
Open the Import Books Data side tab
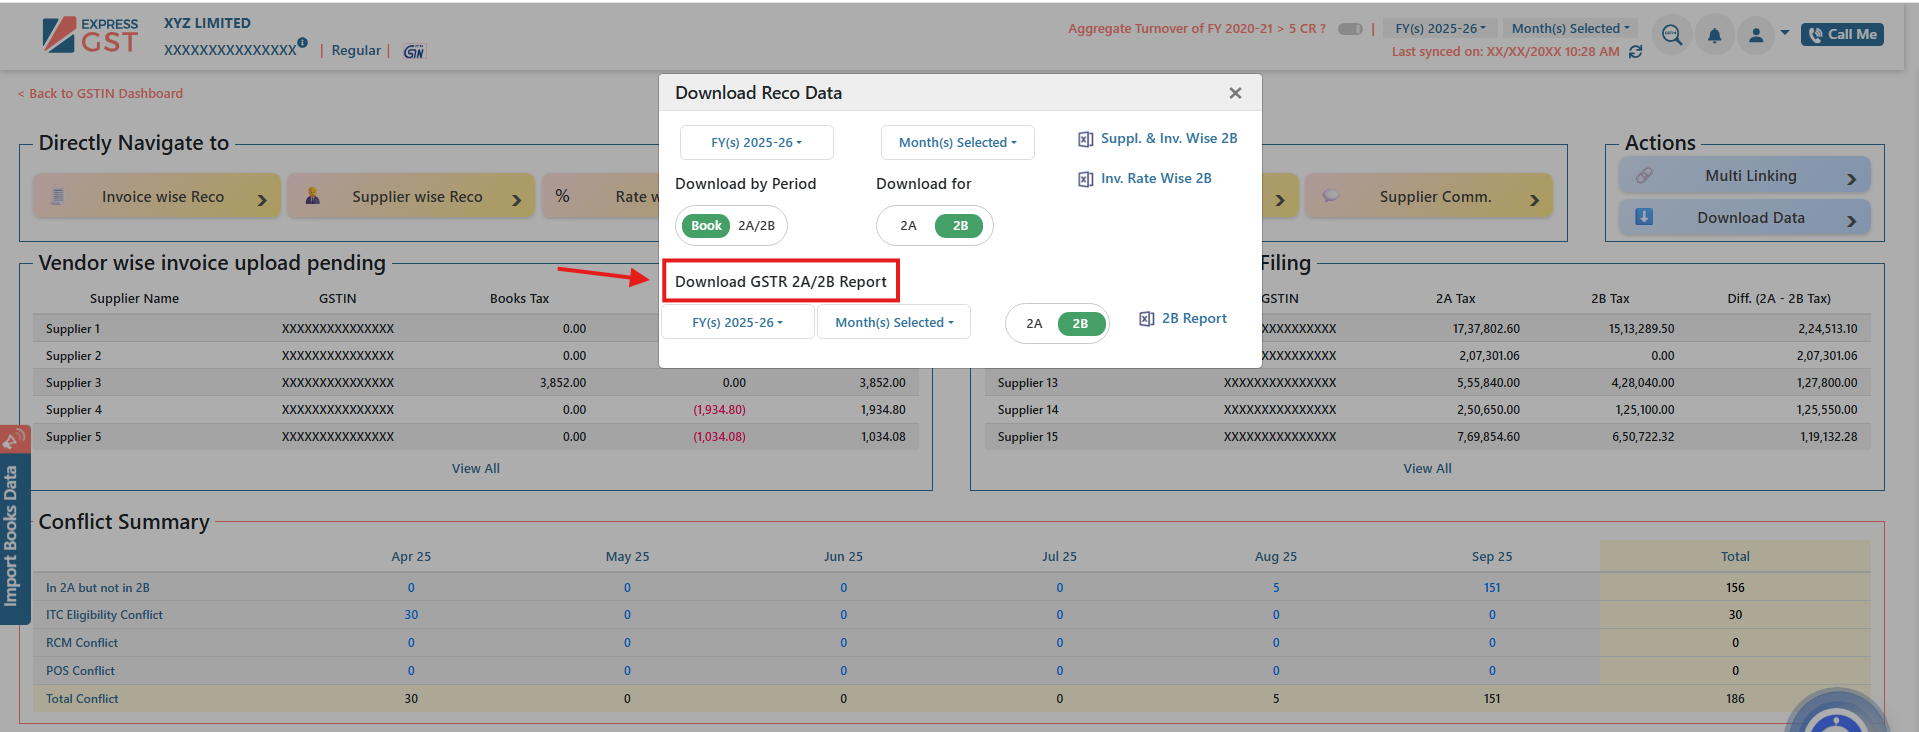(12, 537)
